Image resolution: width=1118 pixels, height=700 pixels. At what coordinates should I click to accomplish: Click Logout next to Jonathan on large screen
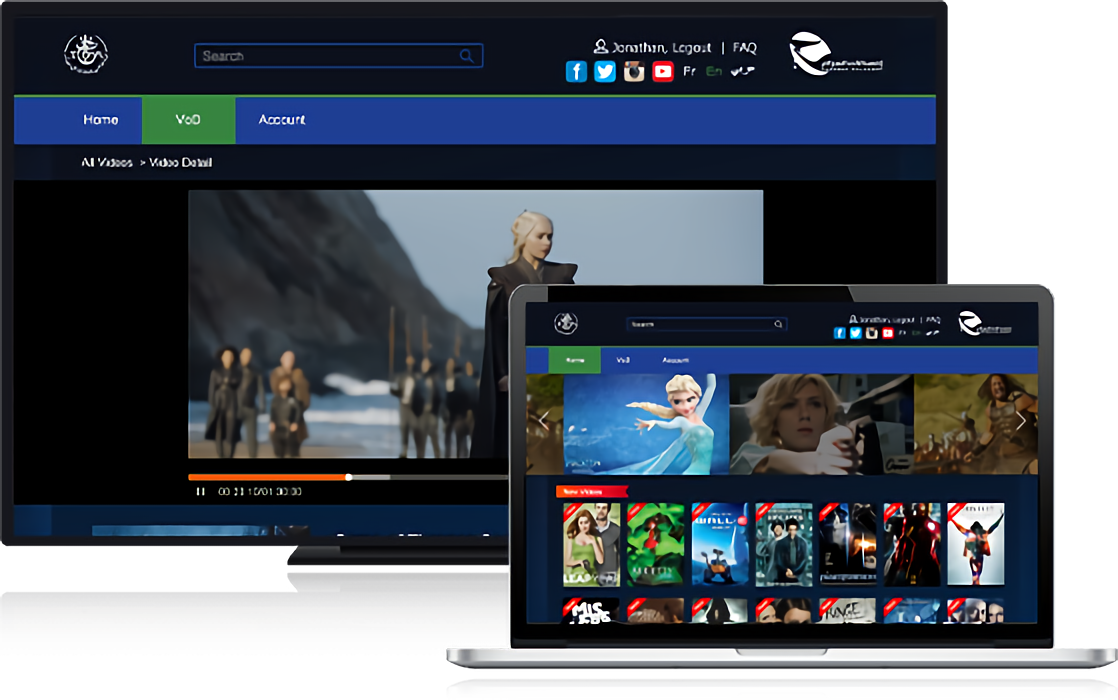coord(690,47)
